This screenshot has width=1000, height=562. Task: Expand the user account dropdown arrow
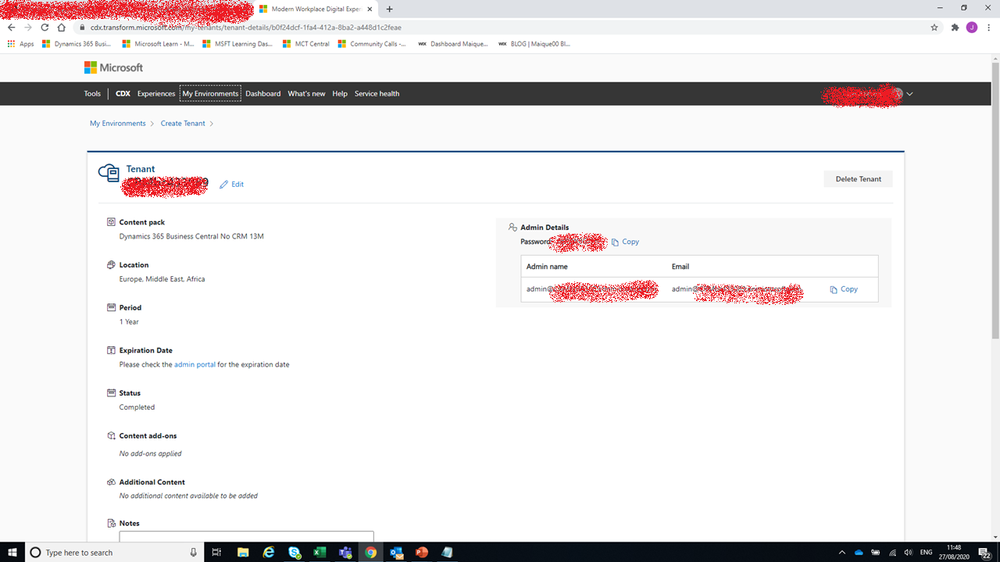pos(909,94)
